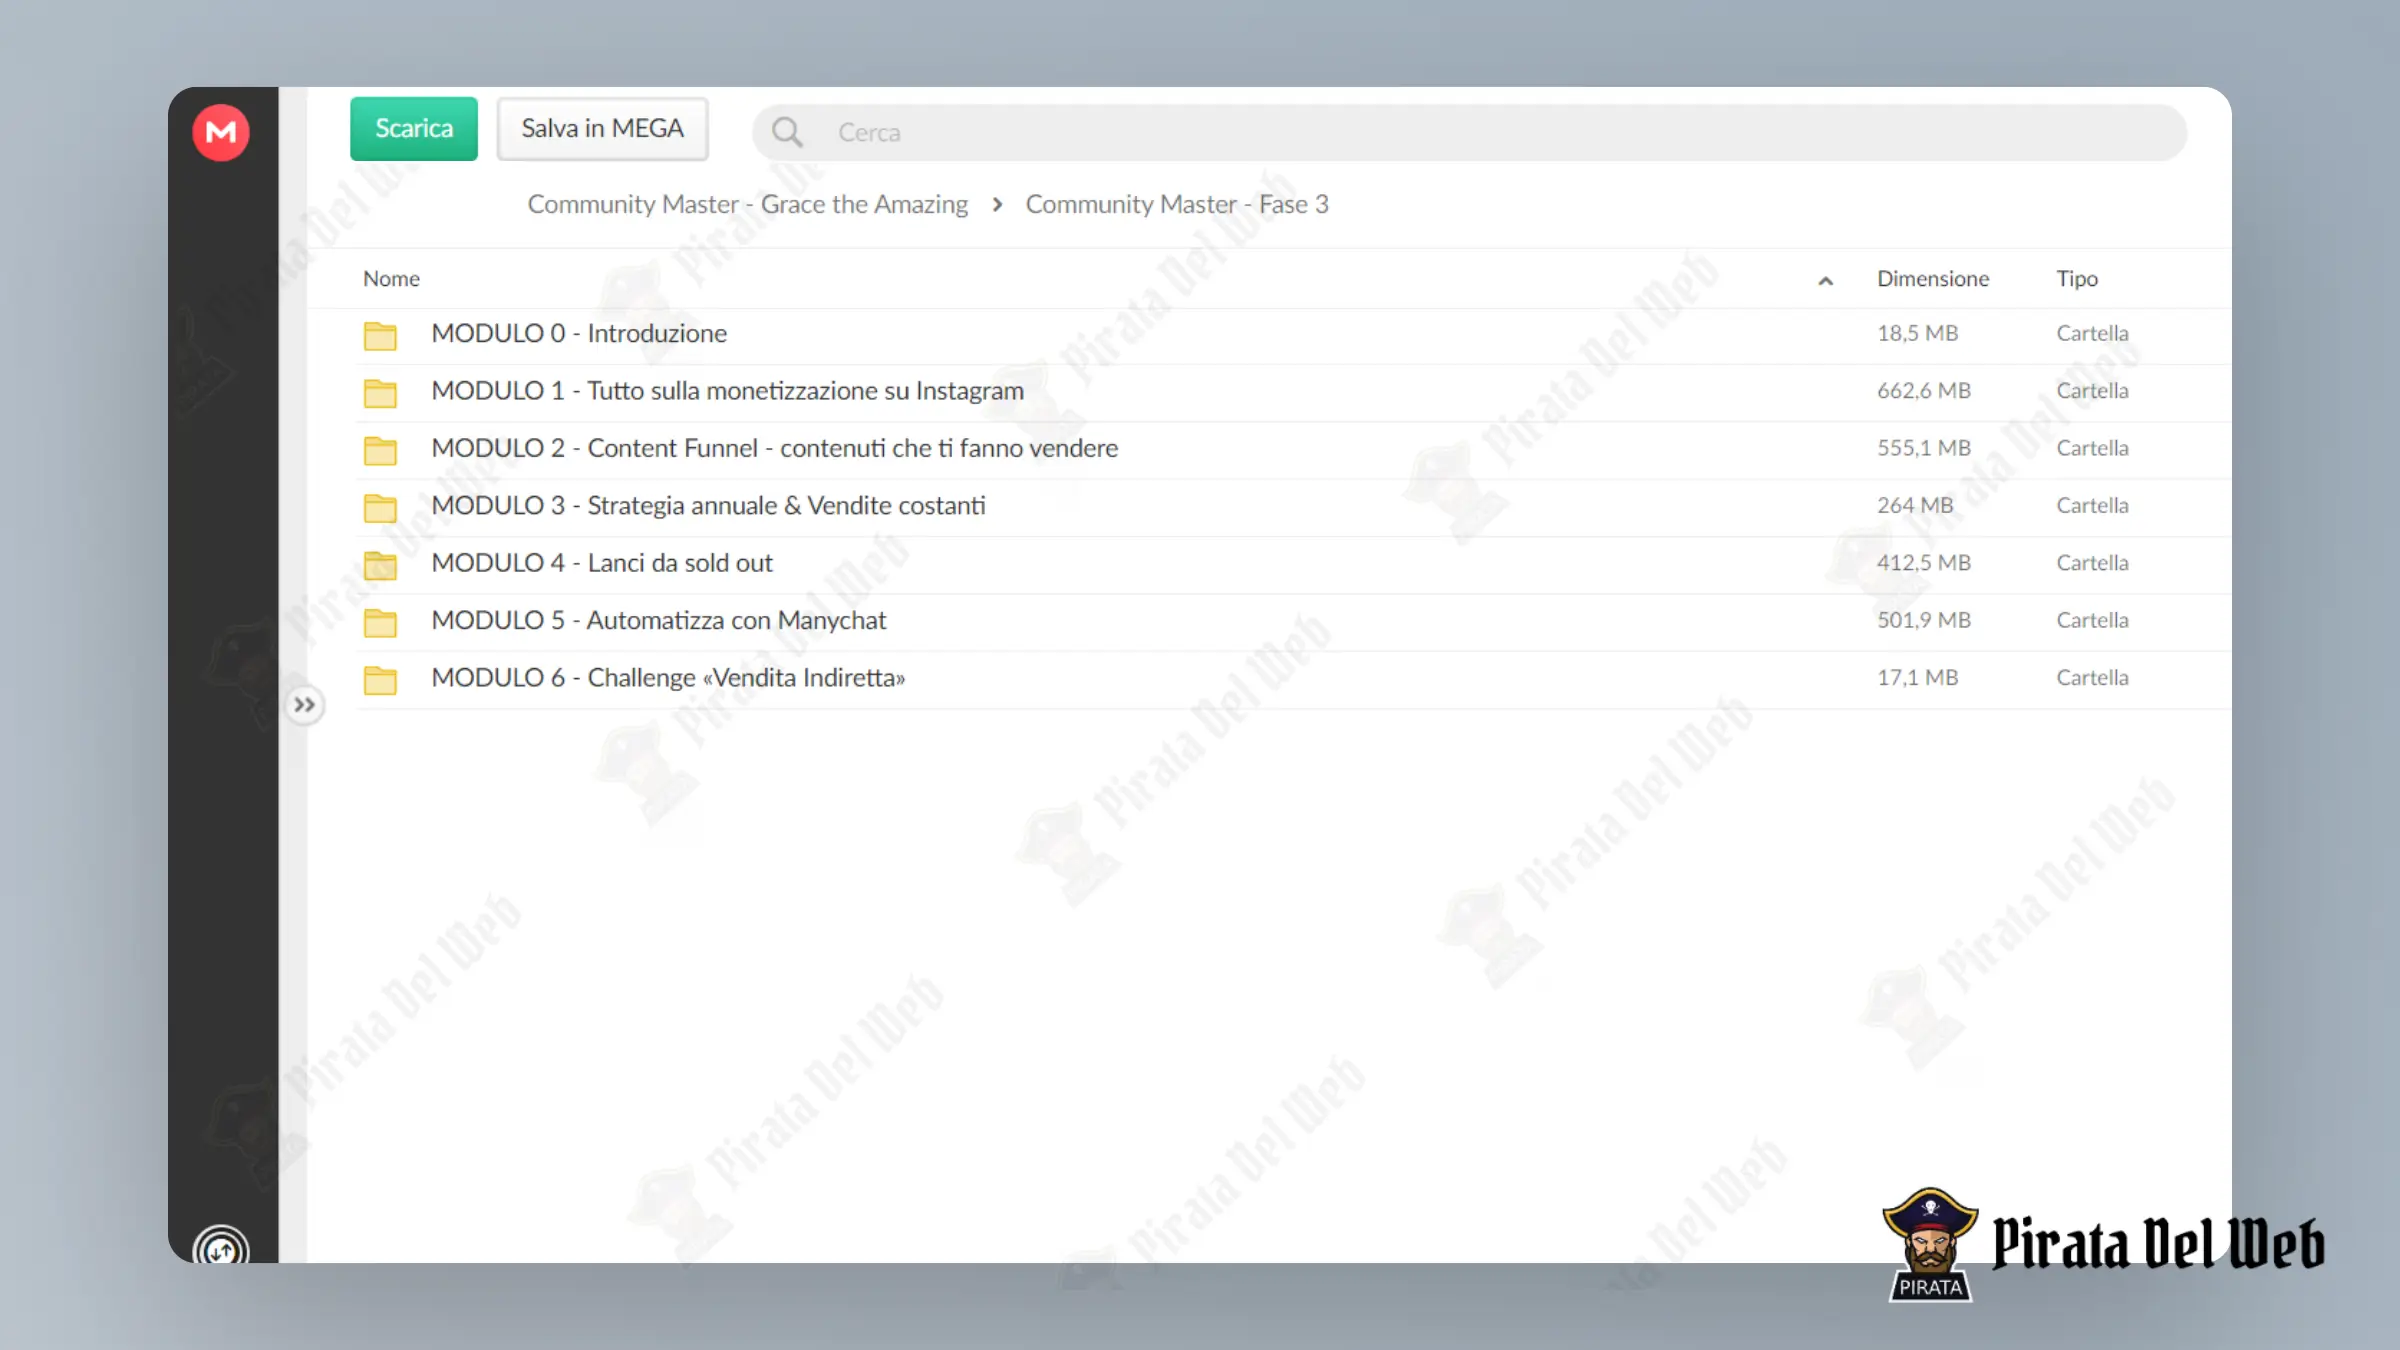The height and width of the screenshot is (1350, 2400).
Task: Click folder icon of MODULO 4 row
Action: coord(380,566)
